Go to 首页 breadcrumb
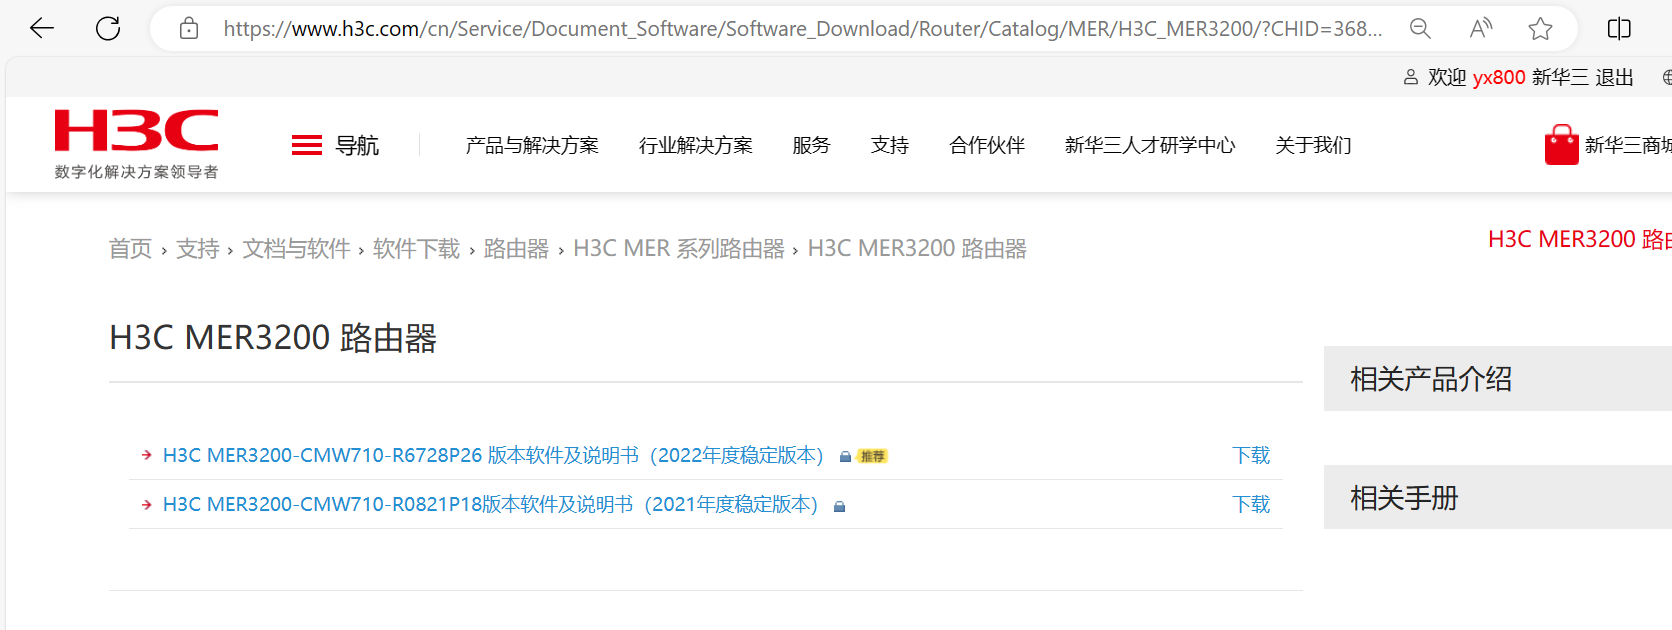Screen dimensions: 1672x630 pos(130,248)
